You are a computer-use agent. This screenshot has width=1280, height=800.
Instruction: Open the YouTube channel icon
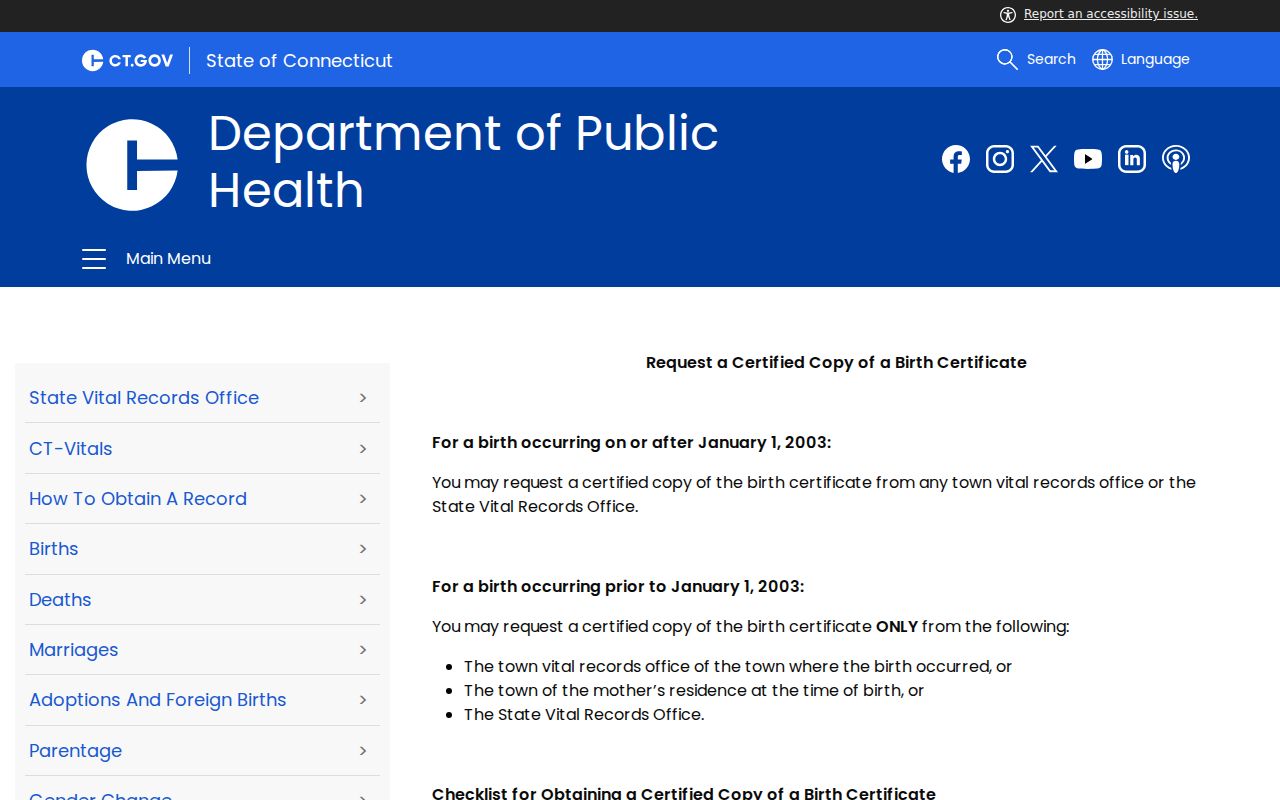pos(1088,159)
